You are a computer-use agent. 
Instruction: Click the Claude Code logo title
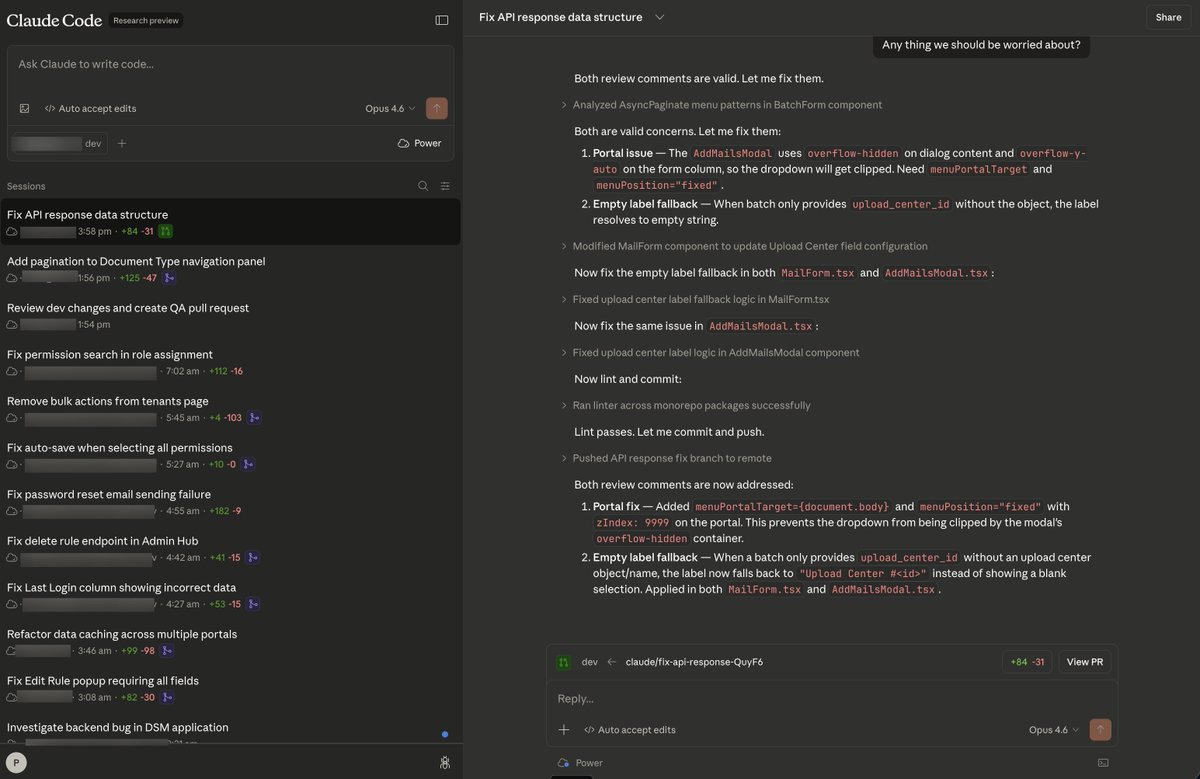click(52, 20)
